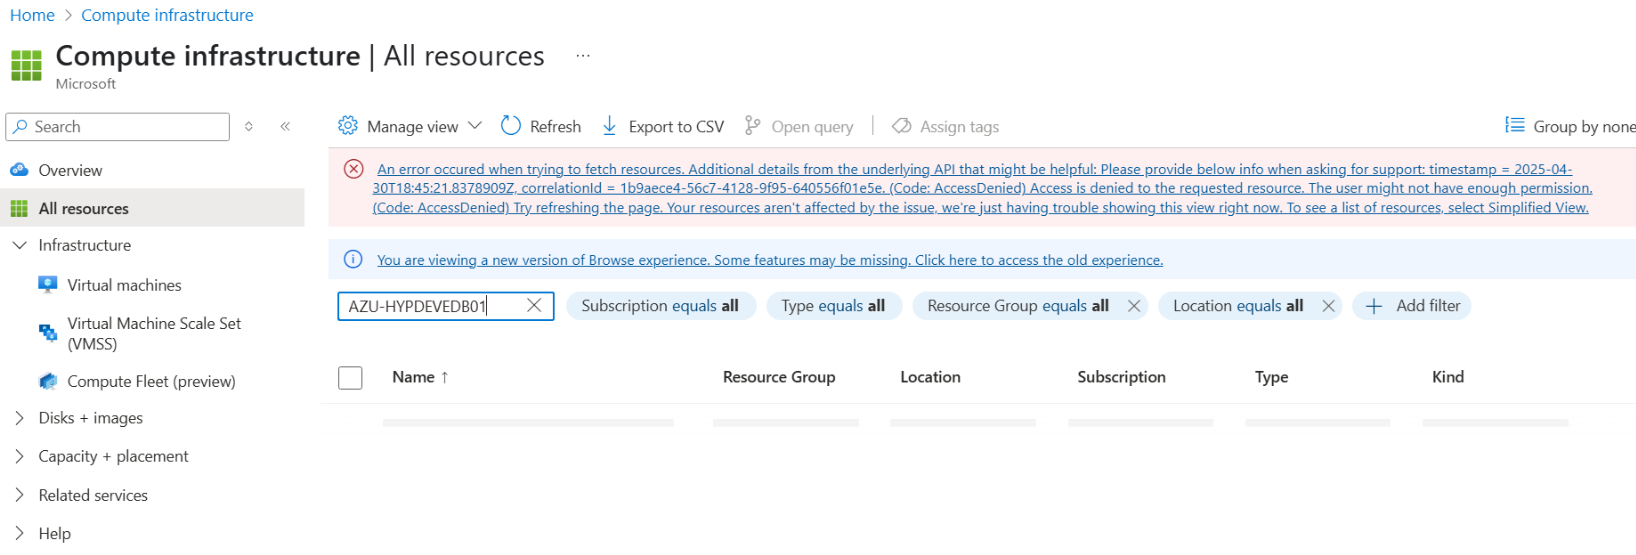Sort by Resource Group column header
The width and height of the screenshot is (1636, 555).
[x=779, y=377]
